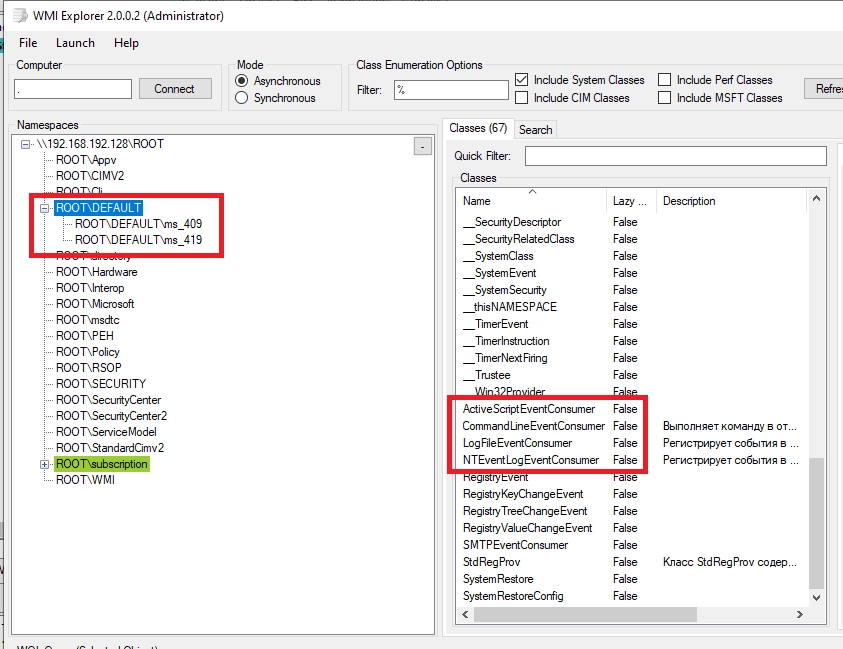Select the Asynchronous mode radio button
The width and height of the screenshot is (843, 649).
tap(241, 81)
